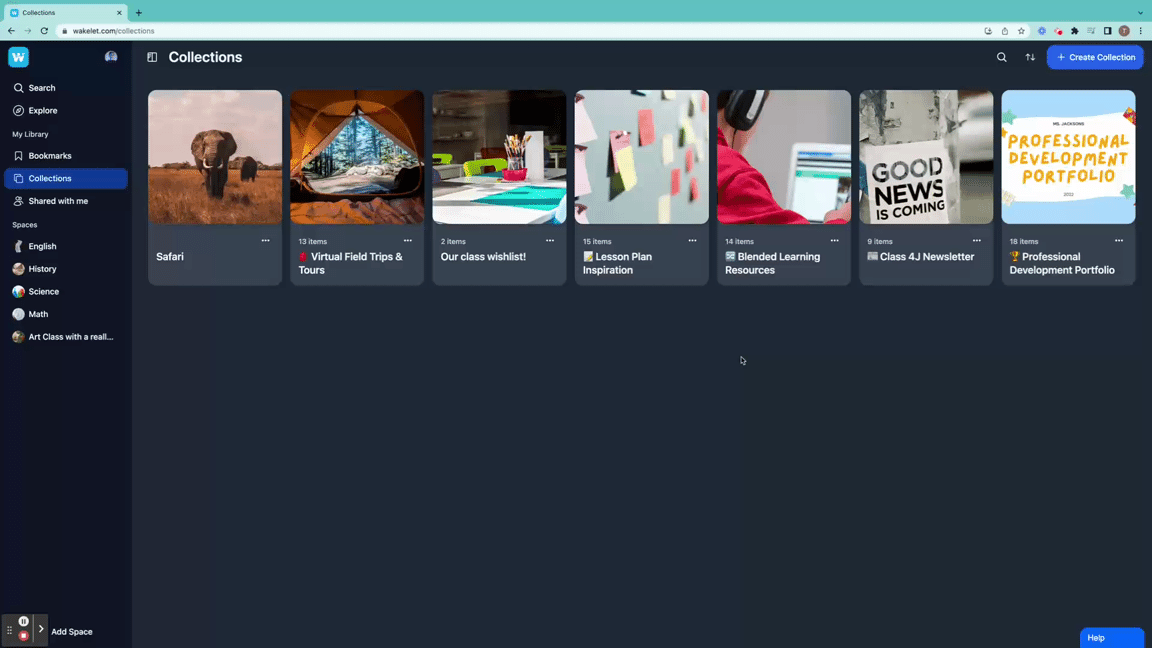This screenshot has height=648, width=1152.
Task: Open the search magnifier in top bar
Action: (1001, 57)
